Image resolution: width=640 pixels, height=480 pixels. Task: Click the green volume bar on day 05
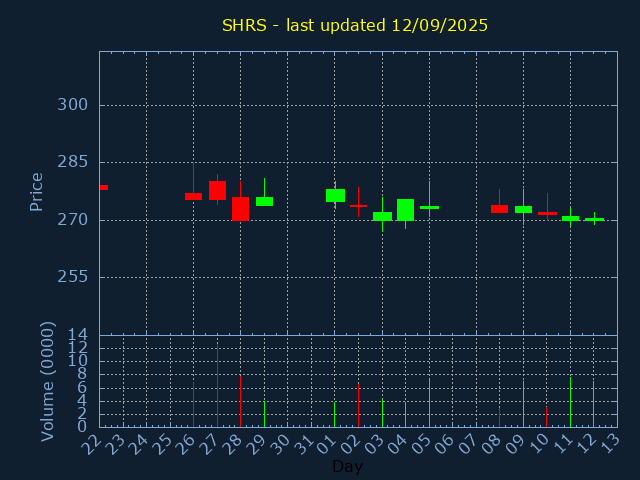click(429, 403)
